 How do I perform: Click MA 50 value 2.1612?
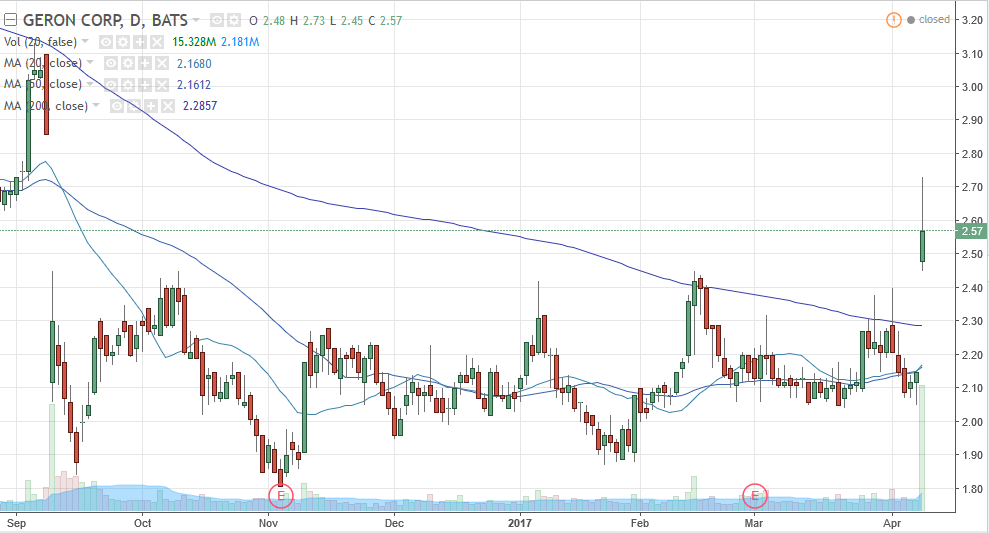click(194, 85)
